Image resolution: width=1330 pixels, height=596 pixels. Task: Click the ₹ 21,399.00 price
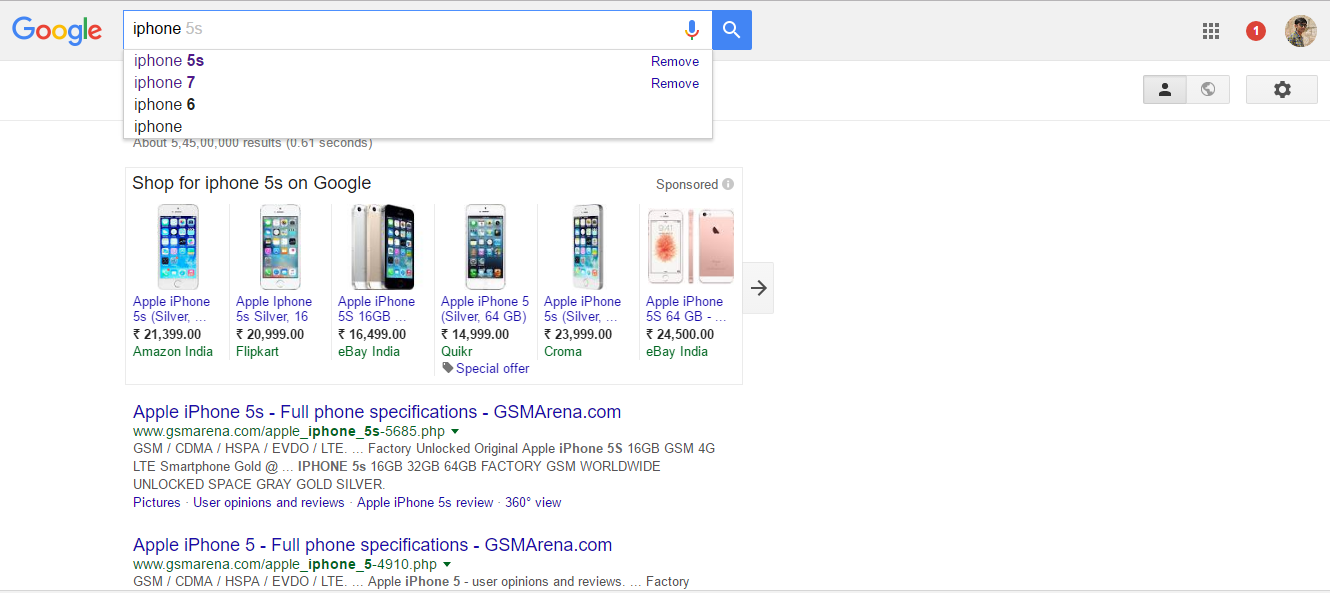pos(167,335)
